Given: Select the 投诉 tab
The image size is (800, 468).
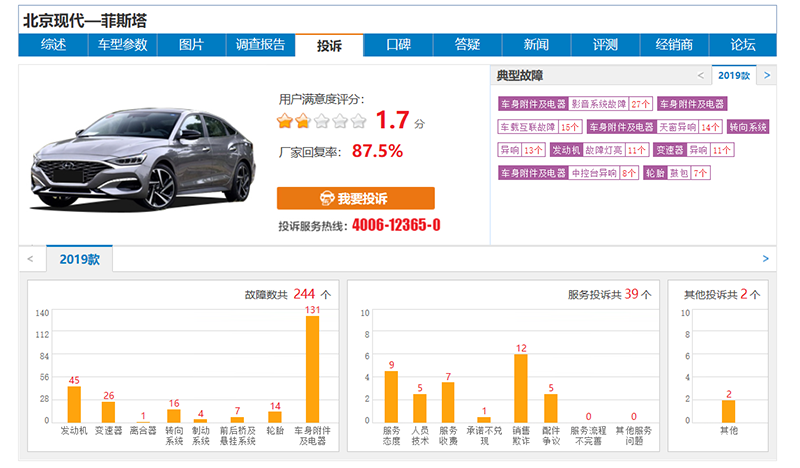Looking at the screenshot, I should point(329,45).
